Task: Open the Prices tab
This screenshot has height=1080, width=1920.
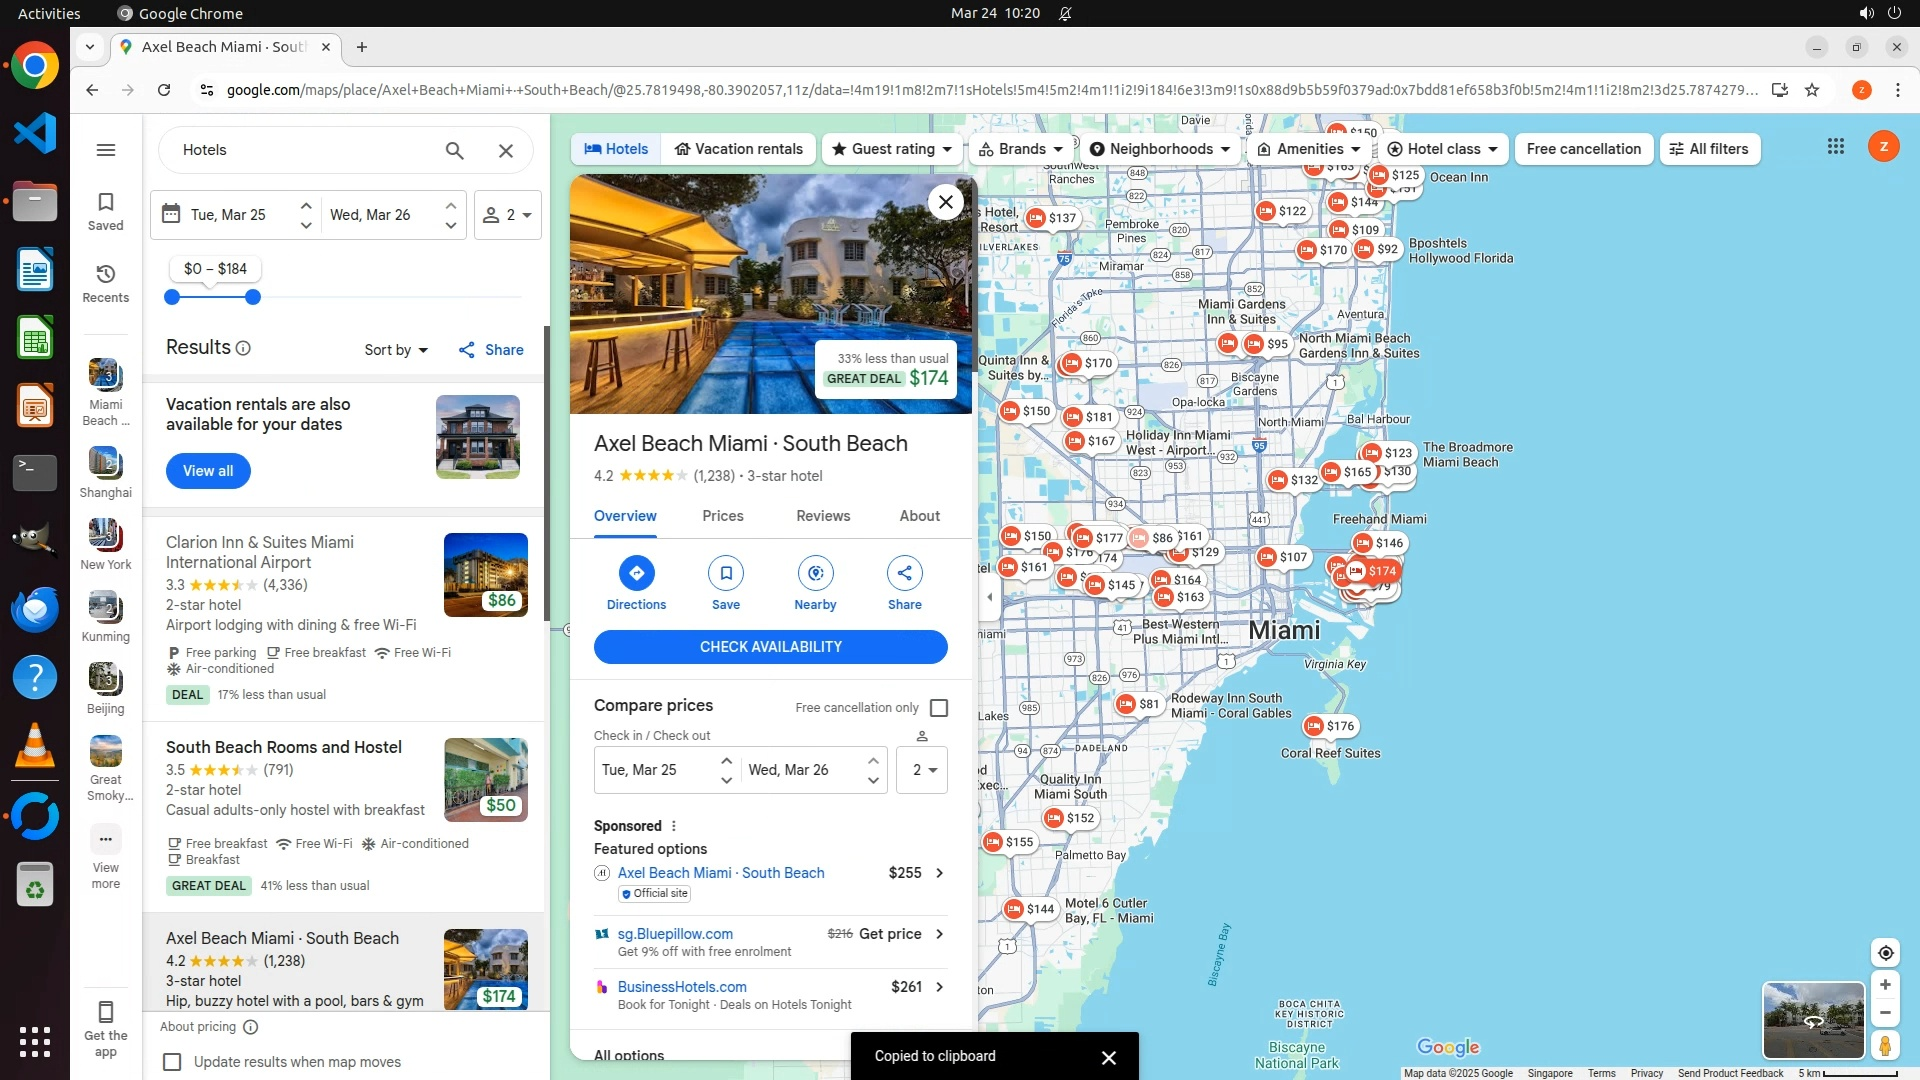Action: pos(722,516)
